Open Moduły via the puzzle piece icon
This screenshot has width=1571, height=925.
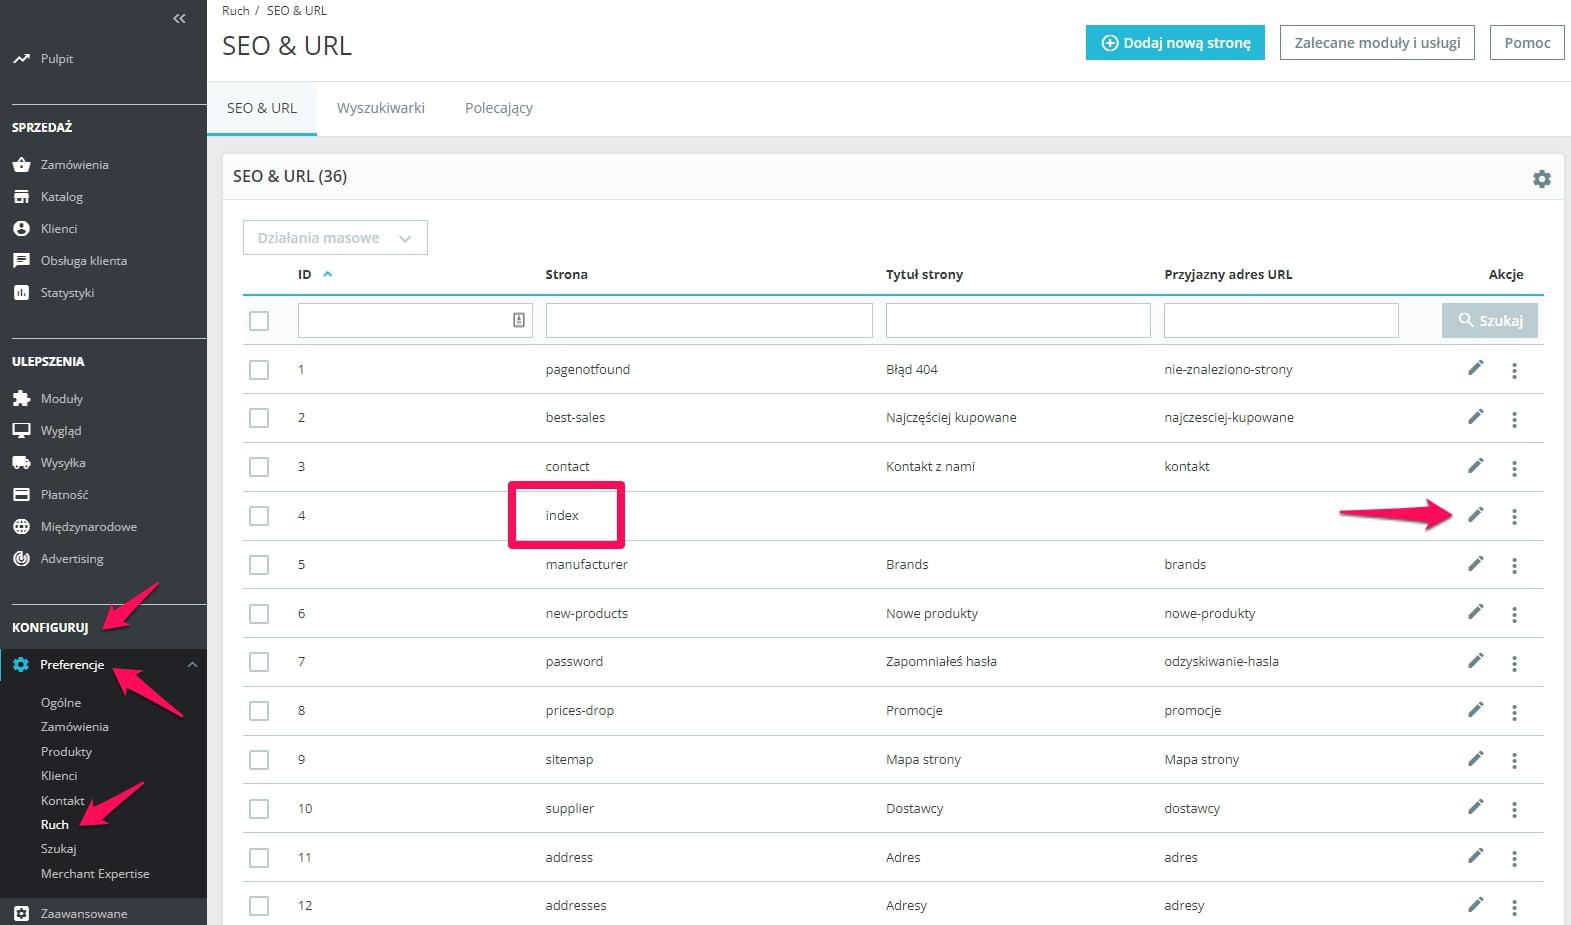(21, 398)
